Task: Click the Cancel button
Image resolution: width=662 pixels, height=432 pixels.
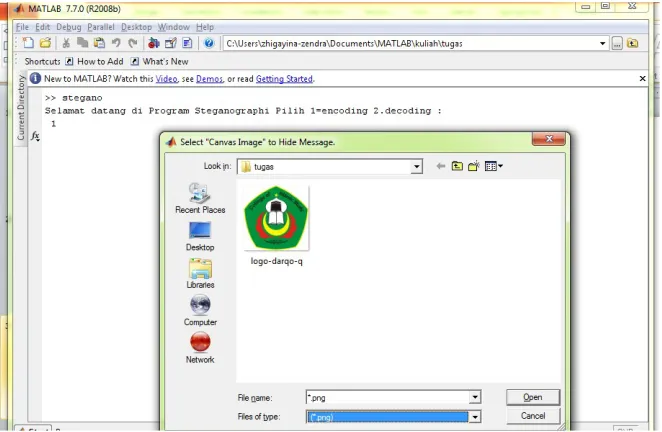Action: pyautogui.click(x=533, y=416)
